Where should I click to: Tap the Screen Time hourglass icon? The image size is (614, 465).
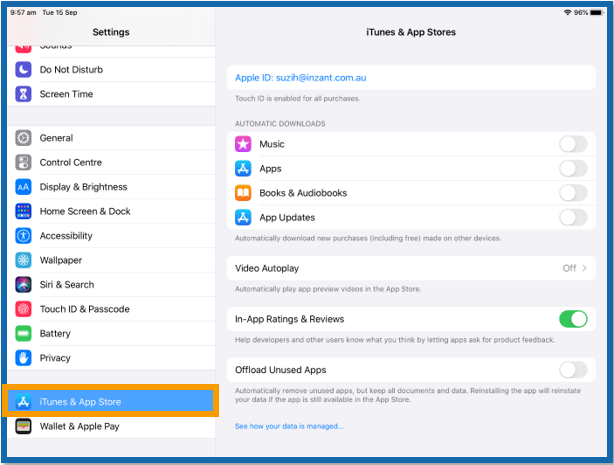tap(23, 94)
